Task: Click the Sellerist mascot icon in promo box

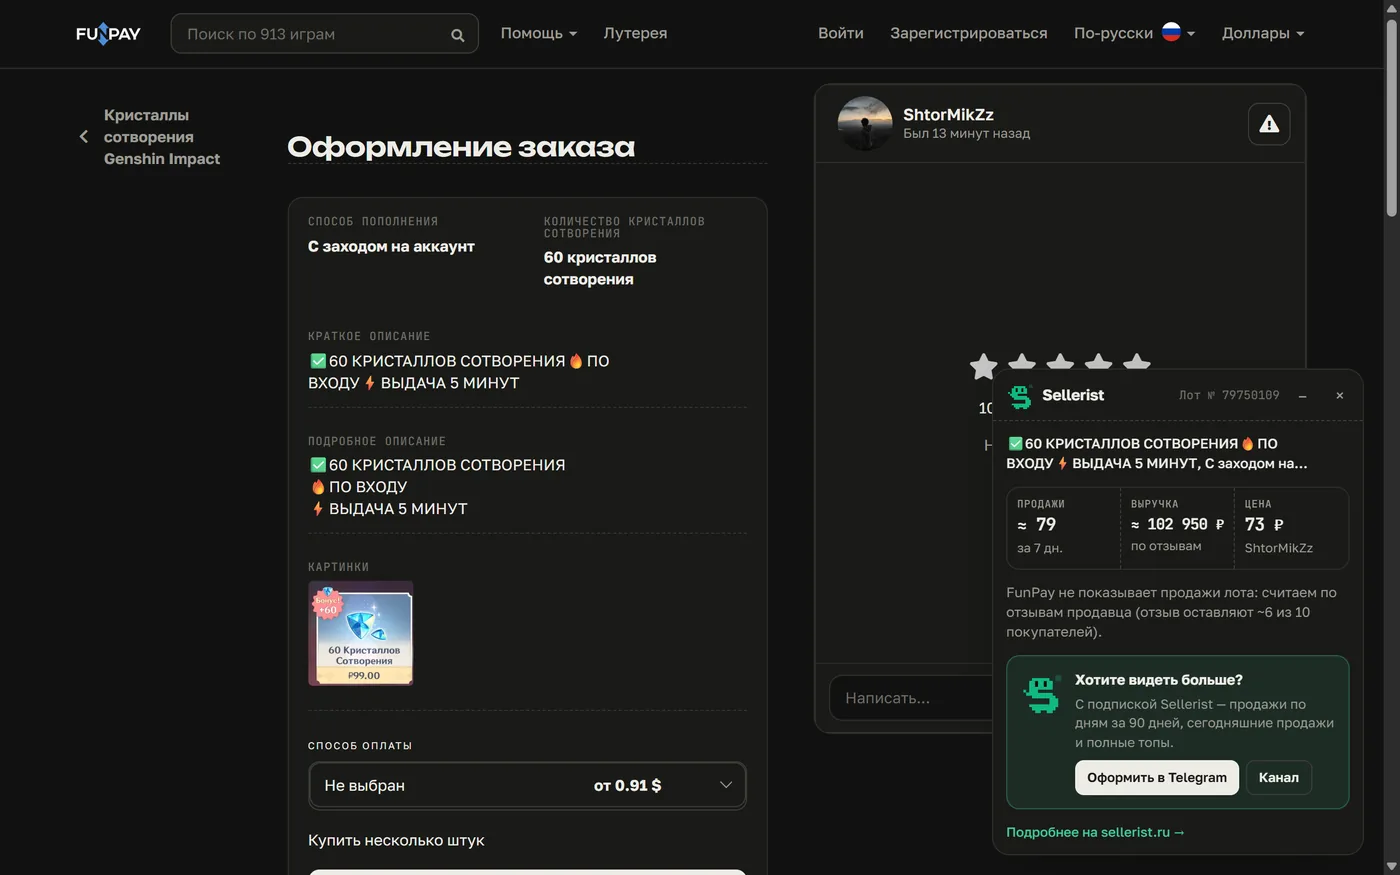Action: [1041, 695]
